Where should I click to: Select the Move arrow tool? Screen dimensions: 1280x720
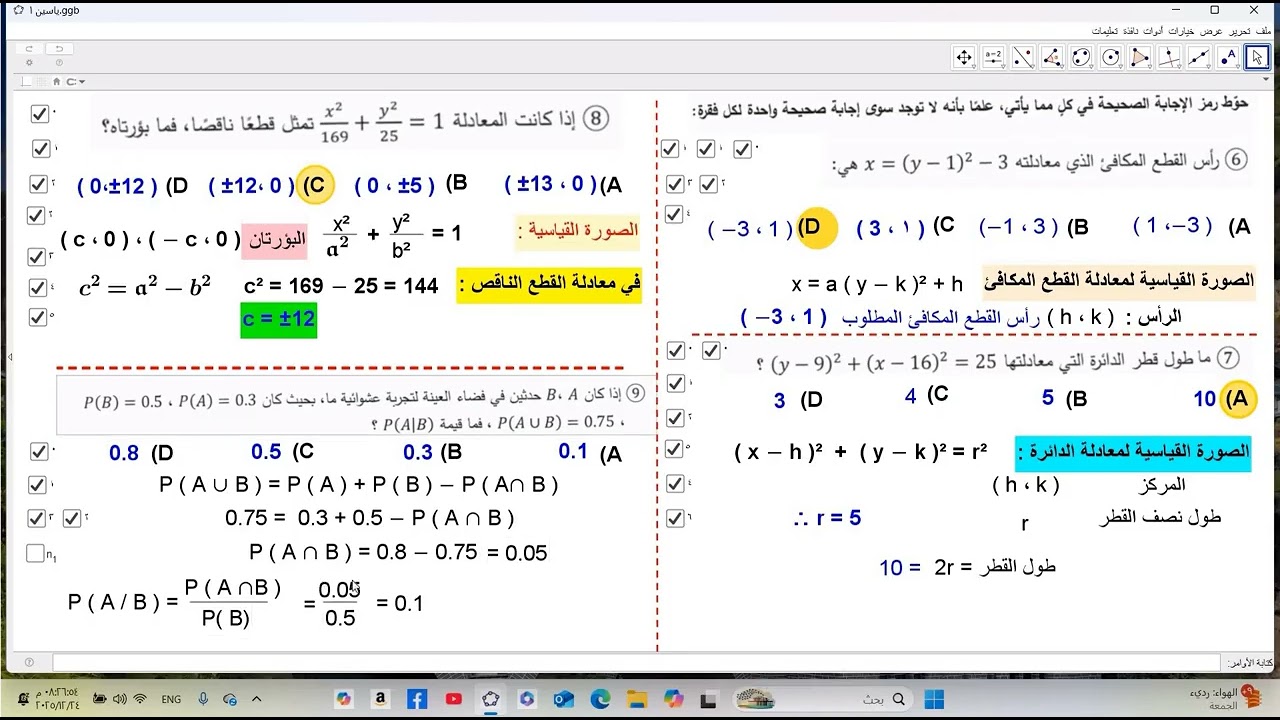tap(1257, 58)
